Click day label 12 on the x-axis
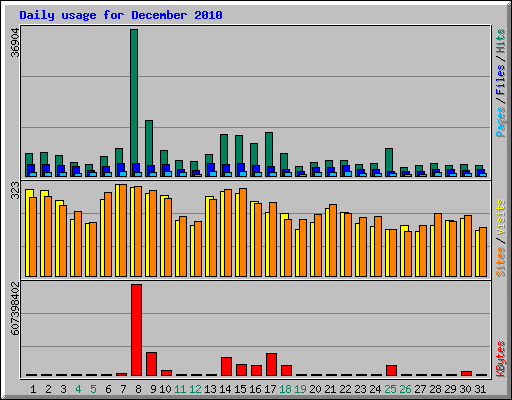 [195, 389]
